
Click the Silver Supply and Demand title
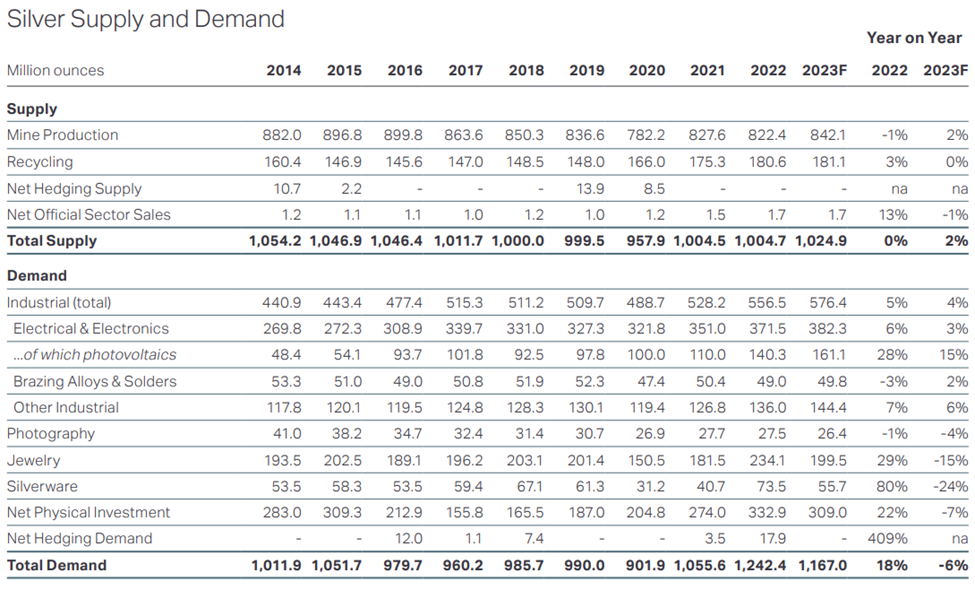(x=146, y=19)
